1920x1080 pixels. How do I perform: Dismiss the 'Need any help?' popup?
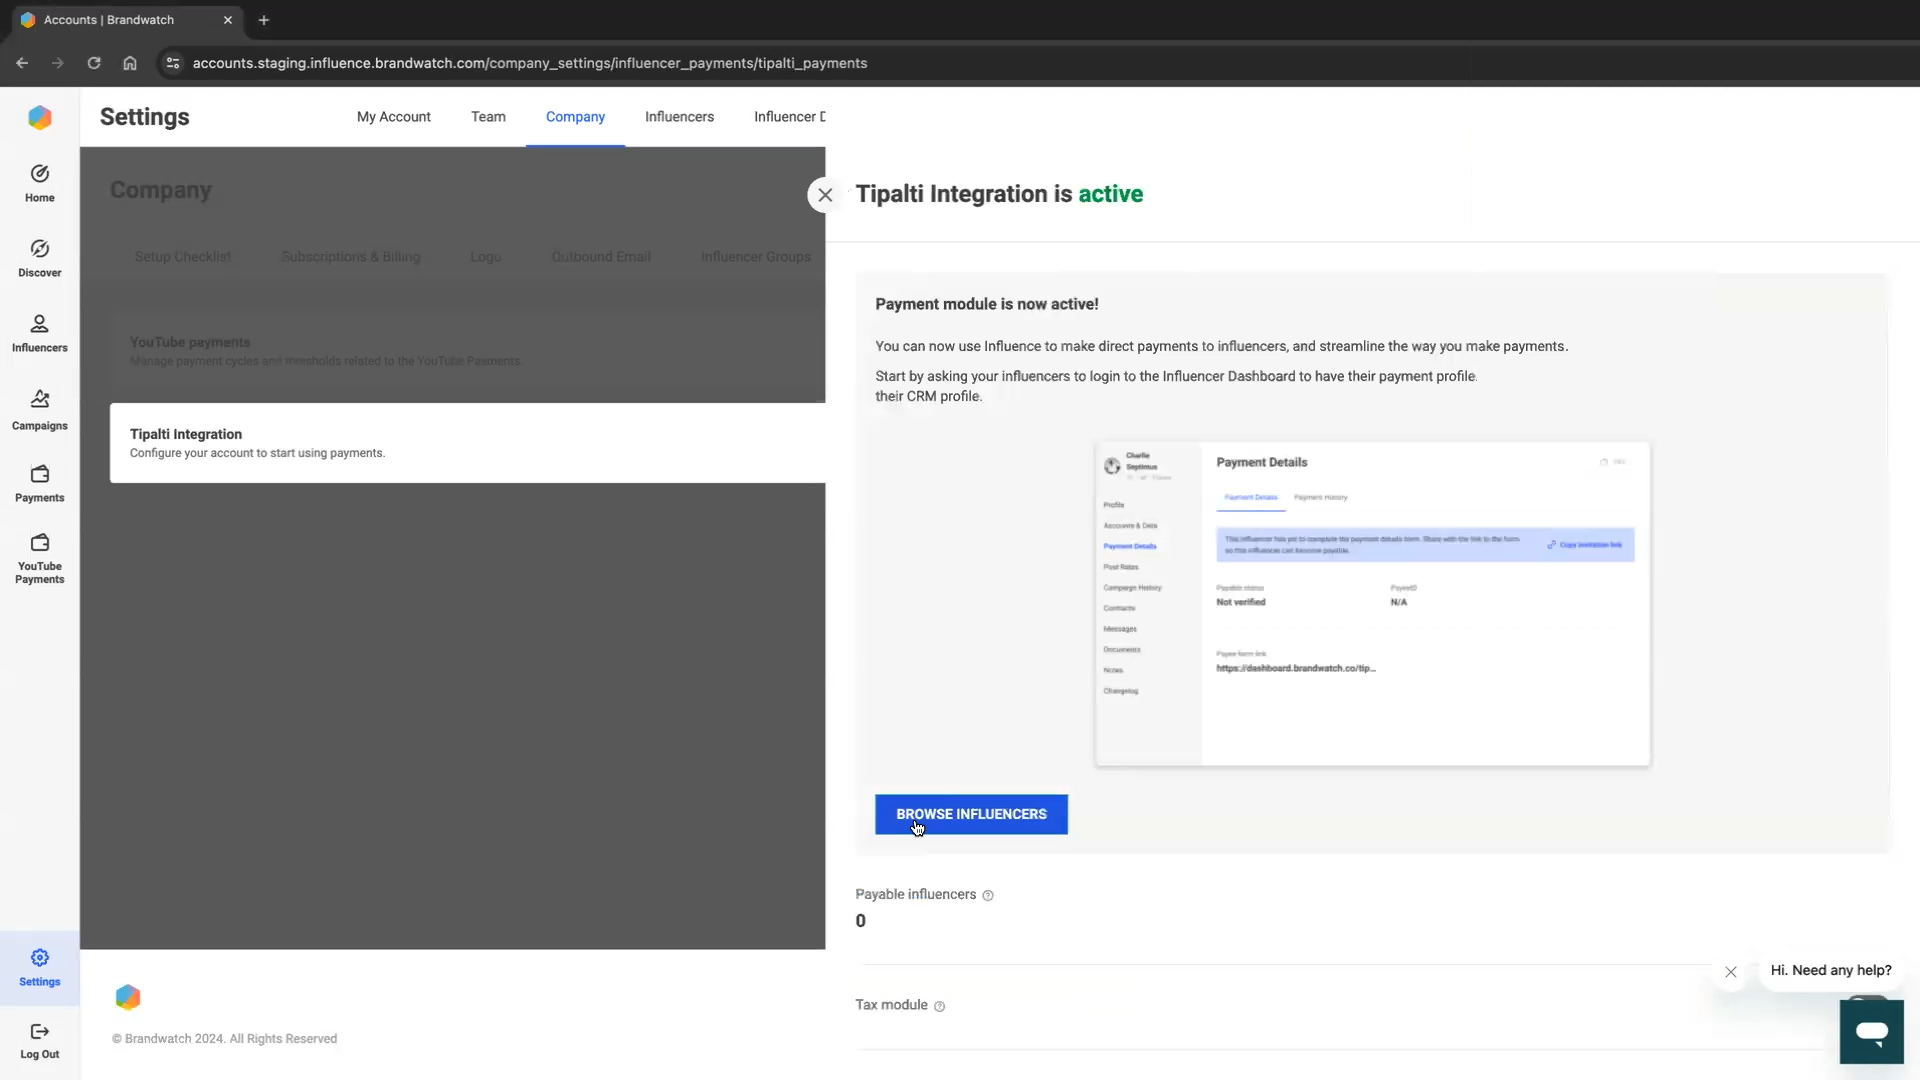[1731, 972]
